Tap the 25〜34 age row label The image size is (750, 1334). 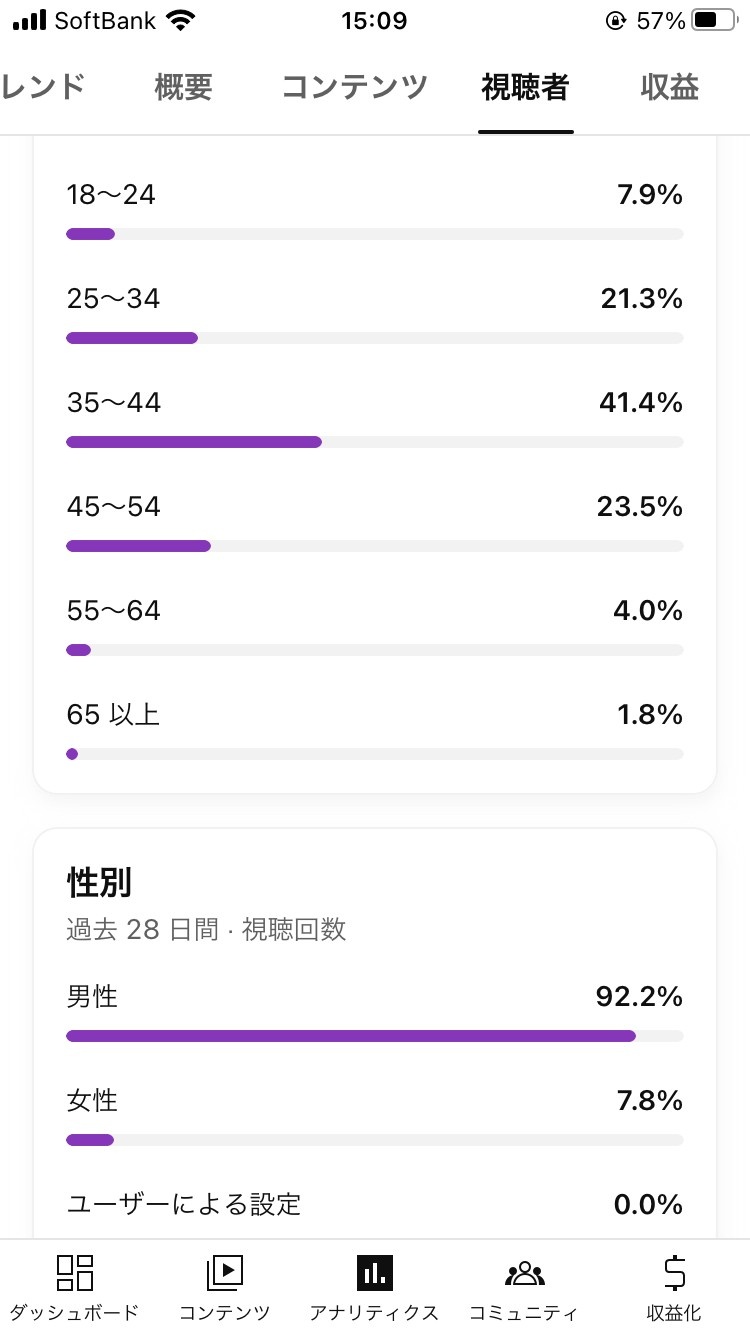click(x=113, y=299)
